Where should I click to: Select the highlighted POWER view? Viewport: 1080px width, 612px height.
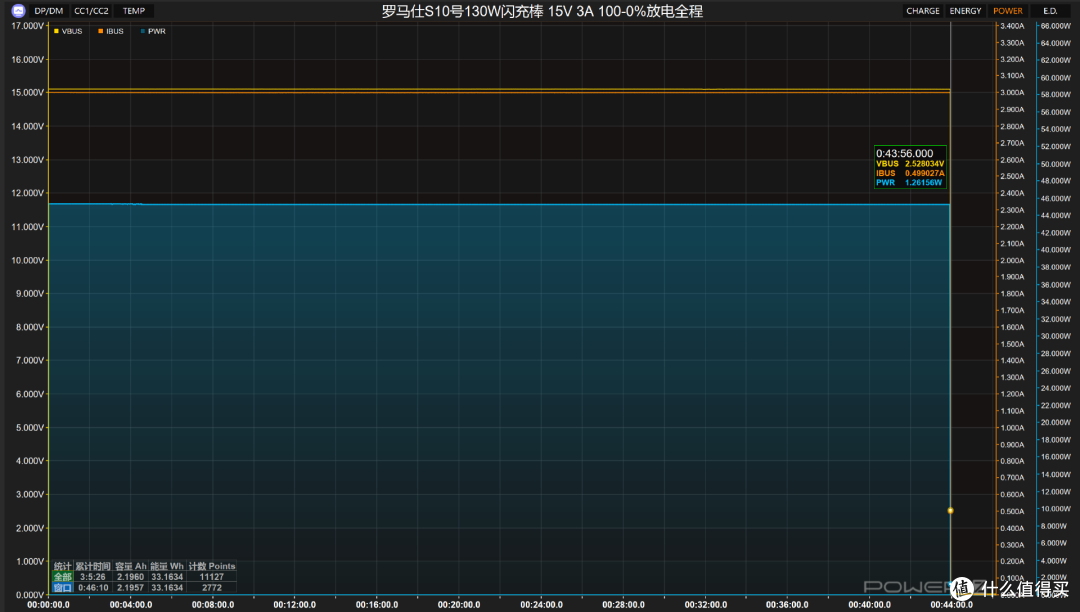point(1008,11)
